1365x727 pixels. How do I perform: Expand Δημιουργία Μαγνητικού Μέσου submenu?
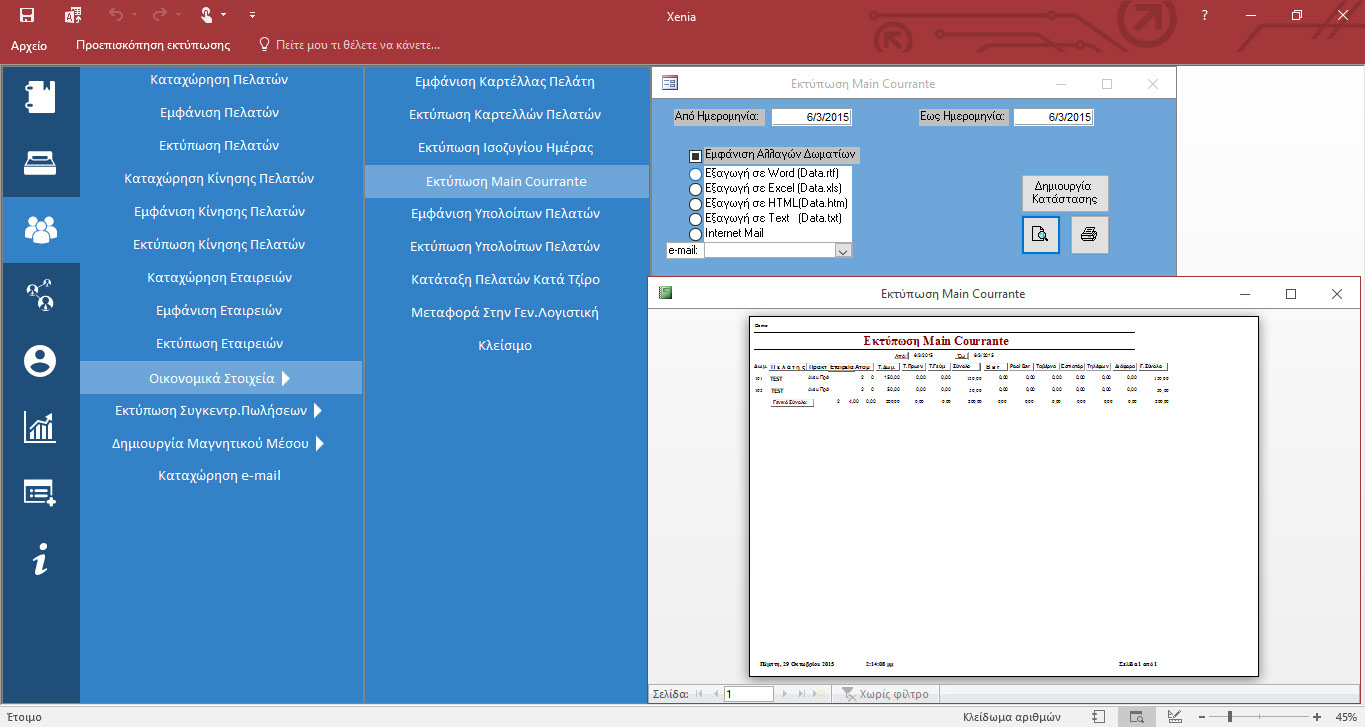(220, 443)
